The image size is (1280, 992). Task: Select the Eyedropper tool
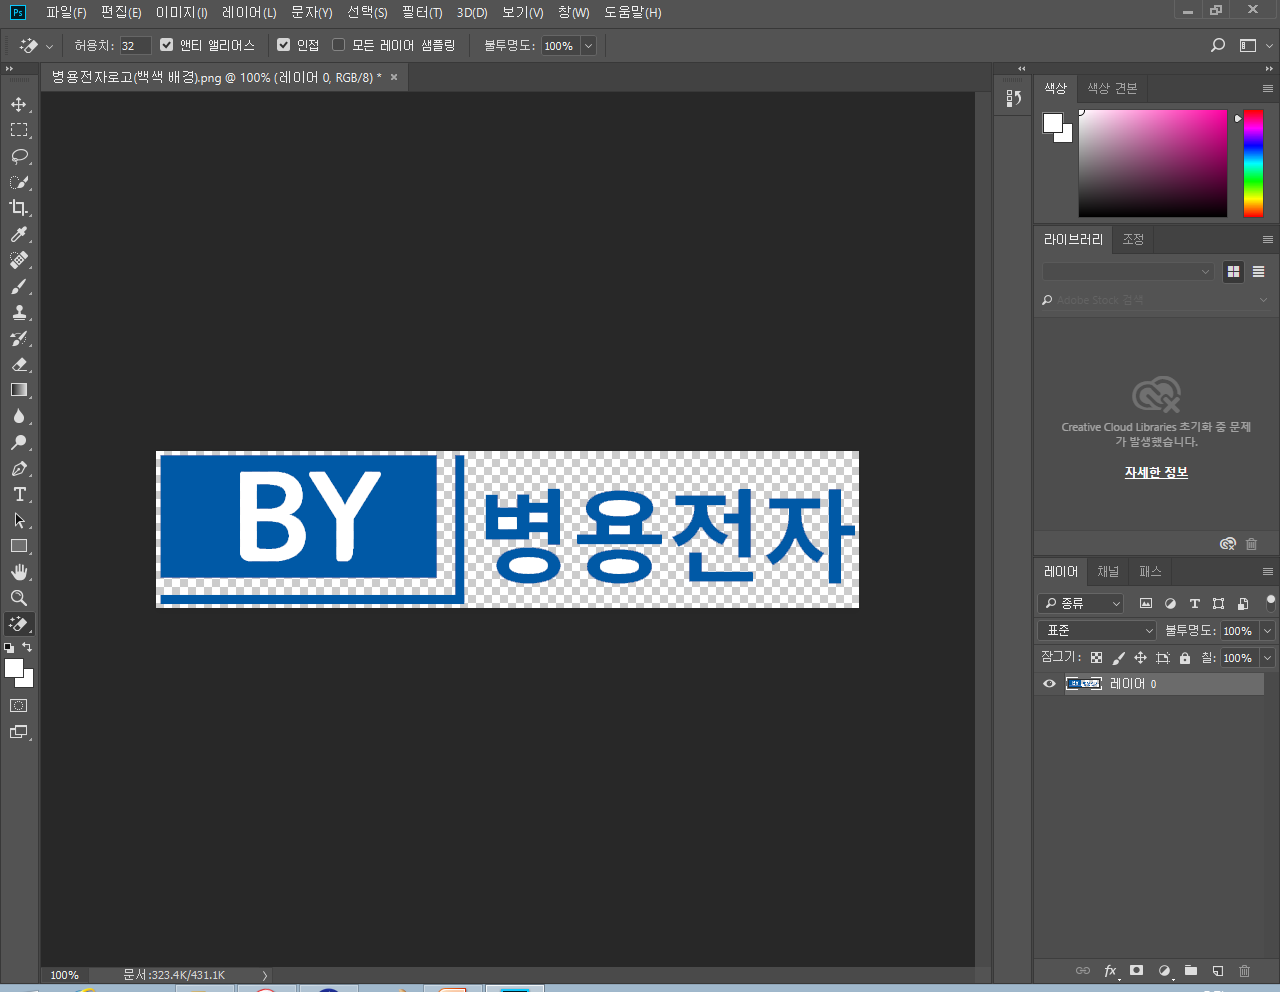[19, 234]
